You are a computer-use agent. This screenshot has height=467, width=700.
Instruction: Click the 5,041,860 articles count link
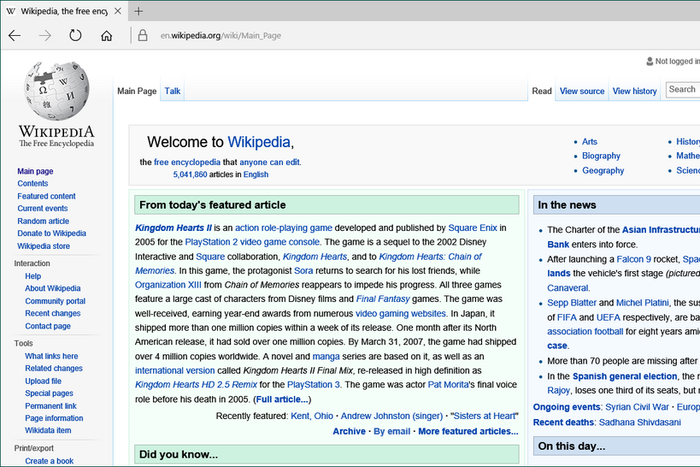pyautogui.click(x=190, y=175)
